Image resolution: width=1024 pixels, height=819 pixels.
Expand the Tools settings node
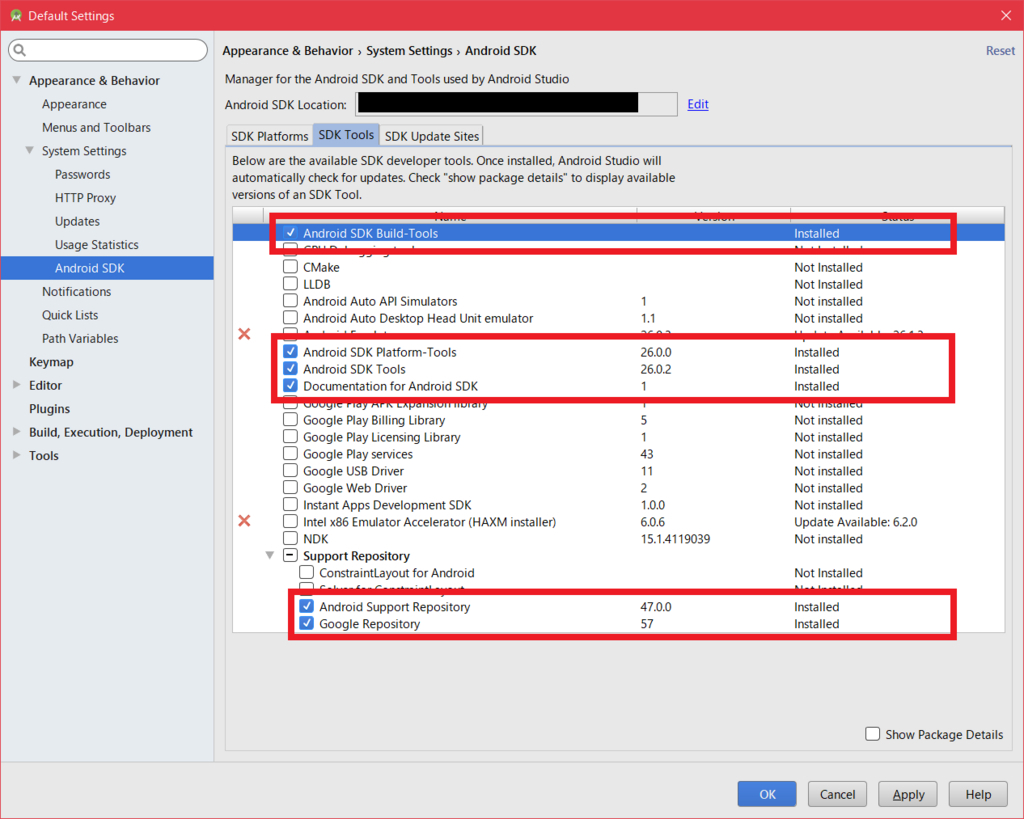point(16,455)
